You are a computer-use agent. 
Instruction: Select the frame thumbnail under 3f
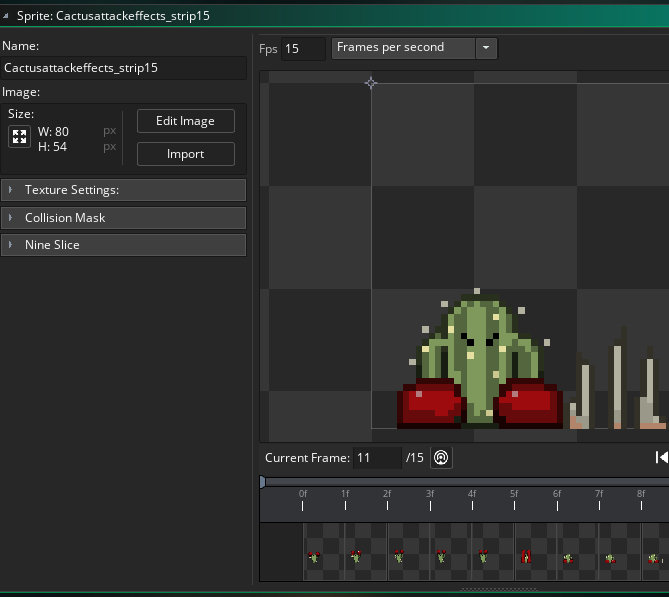click(451, 552)
